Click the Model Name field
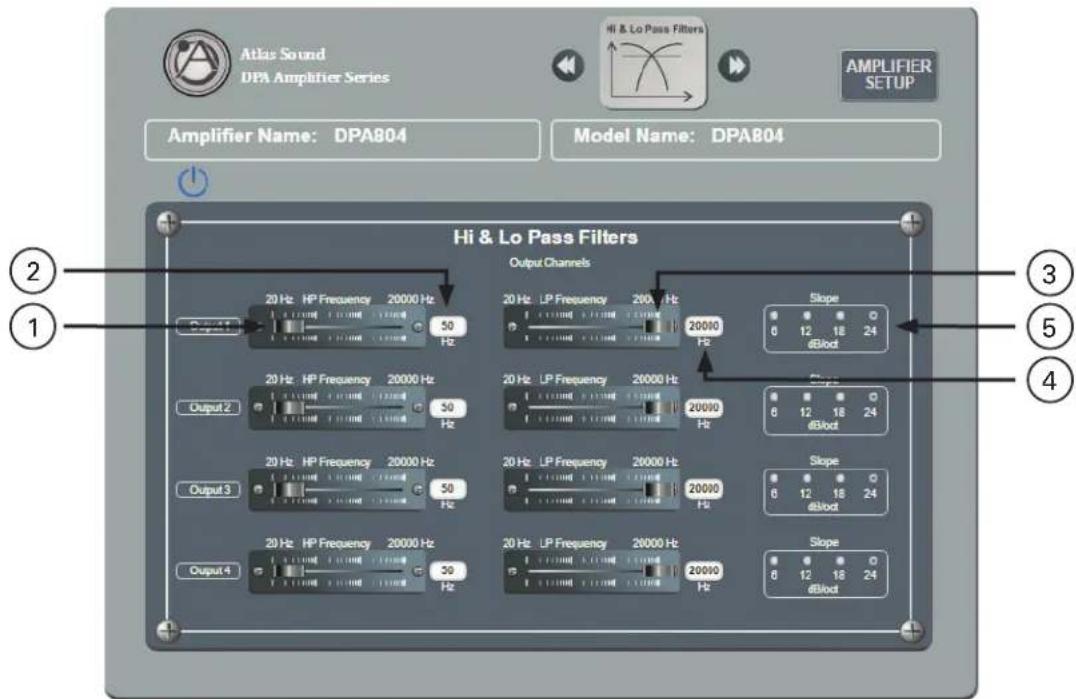Screen dimensions: 1076x699 coord(746,140)
